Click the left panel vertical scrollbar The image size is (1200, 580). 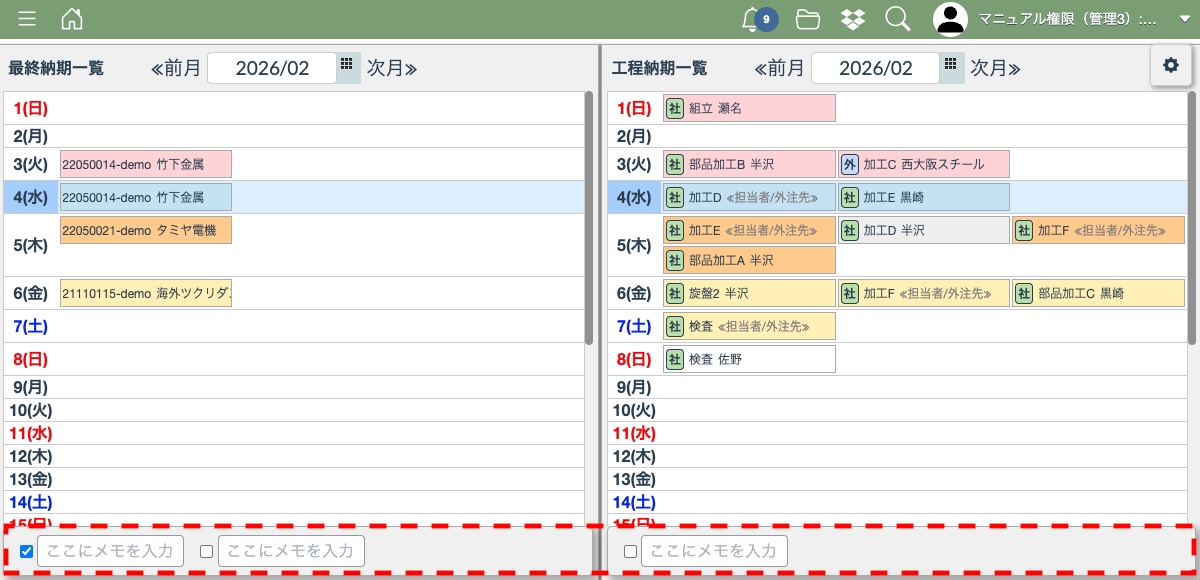pyautogui.click(x=588, y=220)
